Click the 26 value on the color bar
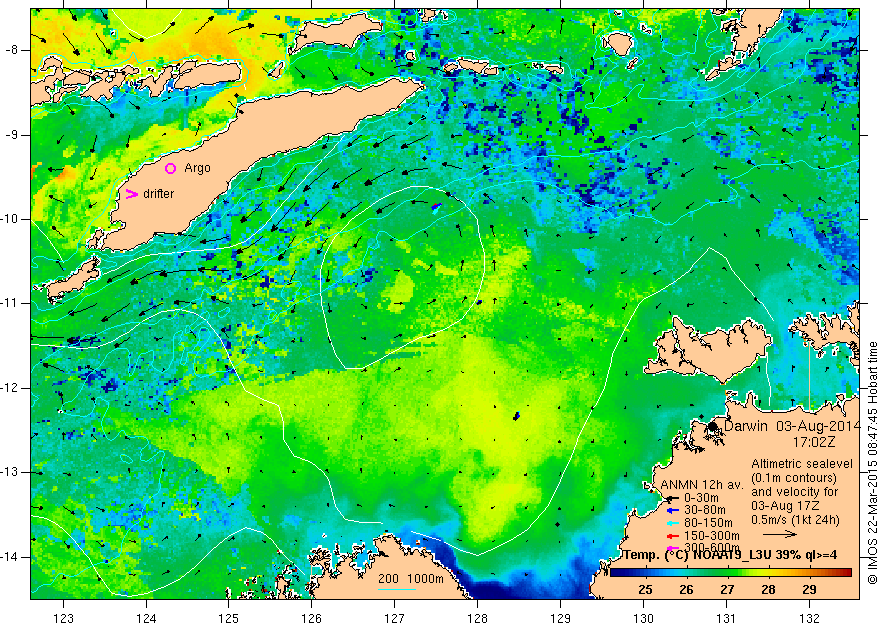The width and height of the screenshot is (880, 630). (686, 590)
